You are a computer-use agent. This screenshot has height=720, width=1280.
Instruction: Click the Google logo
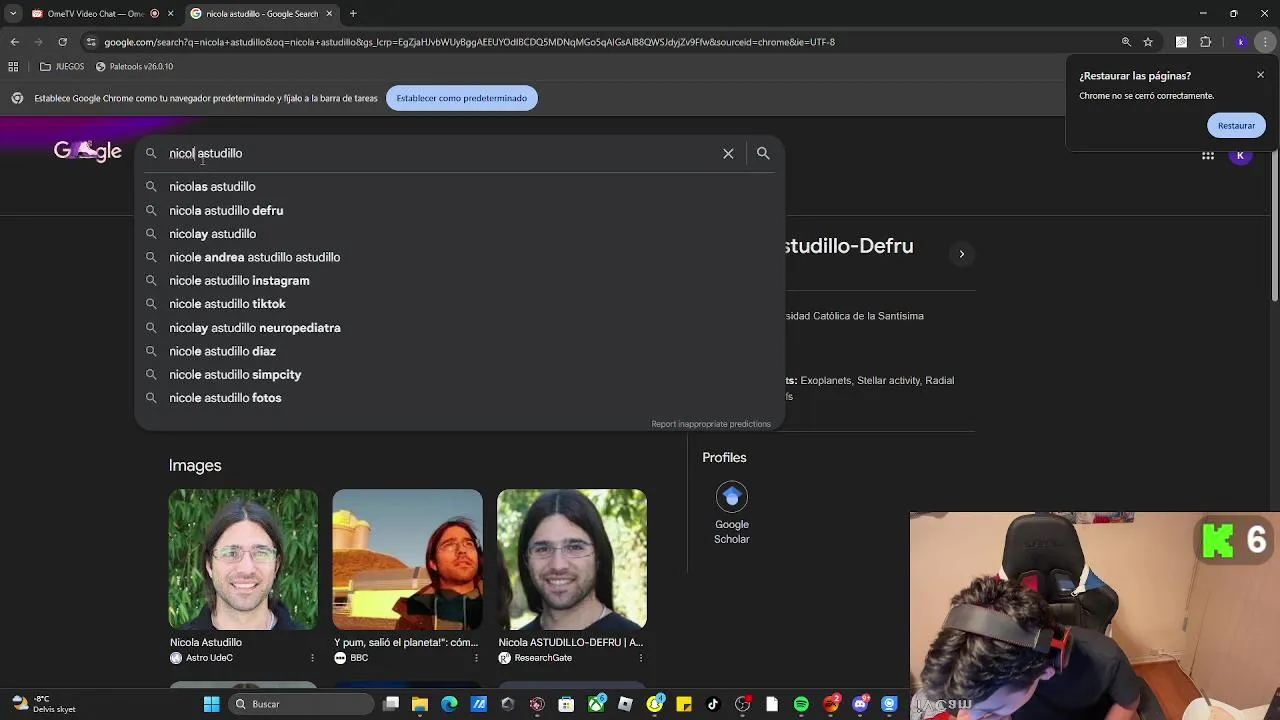[x=88, y=151]
